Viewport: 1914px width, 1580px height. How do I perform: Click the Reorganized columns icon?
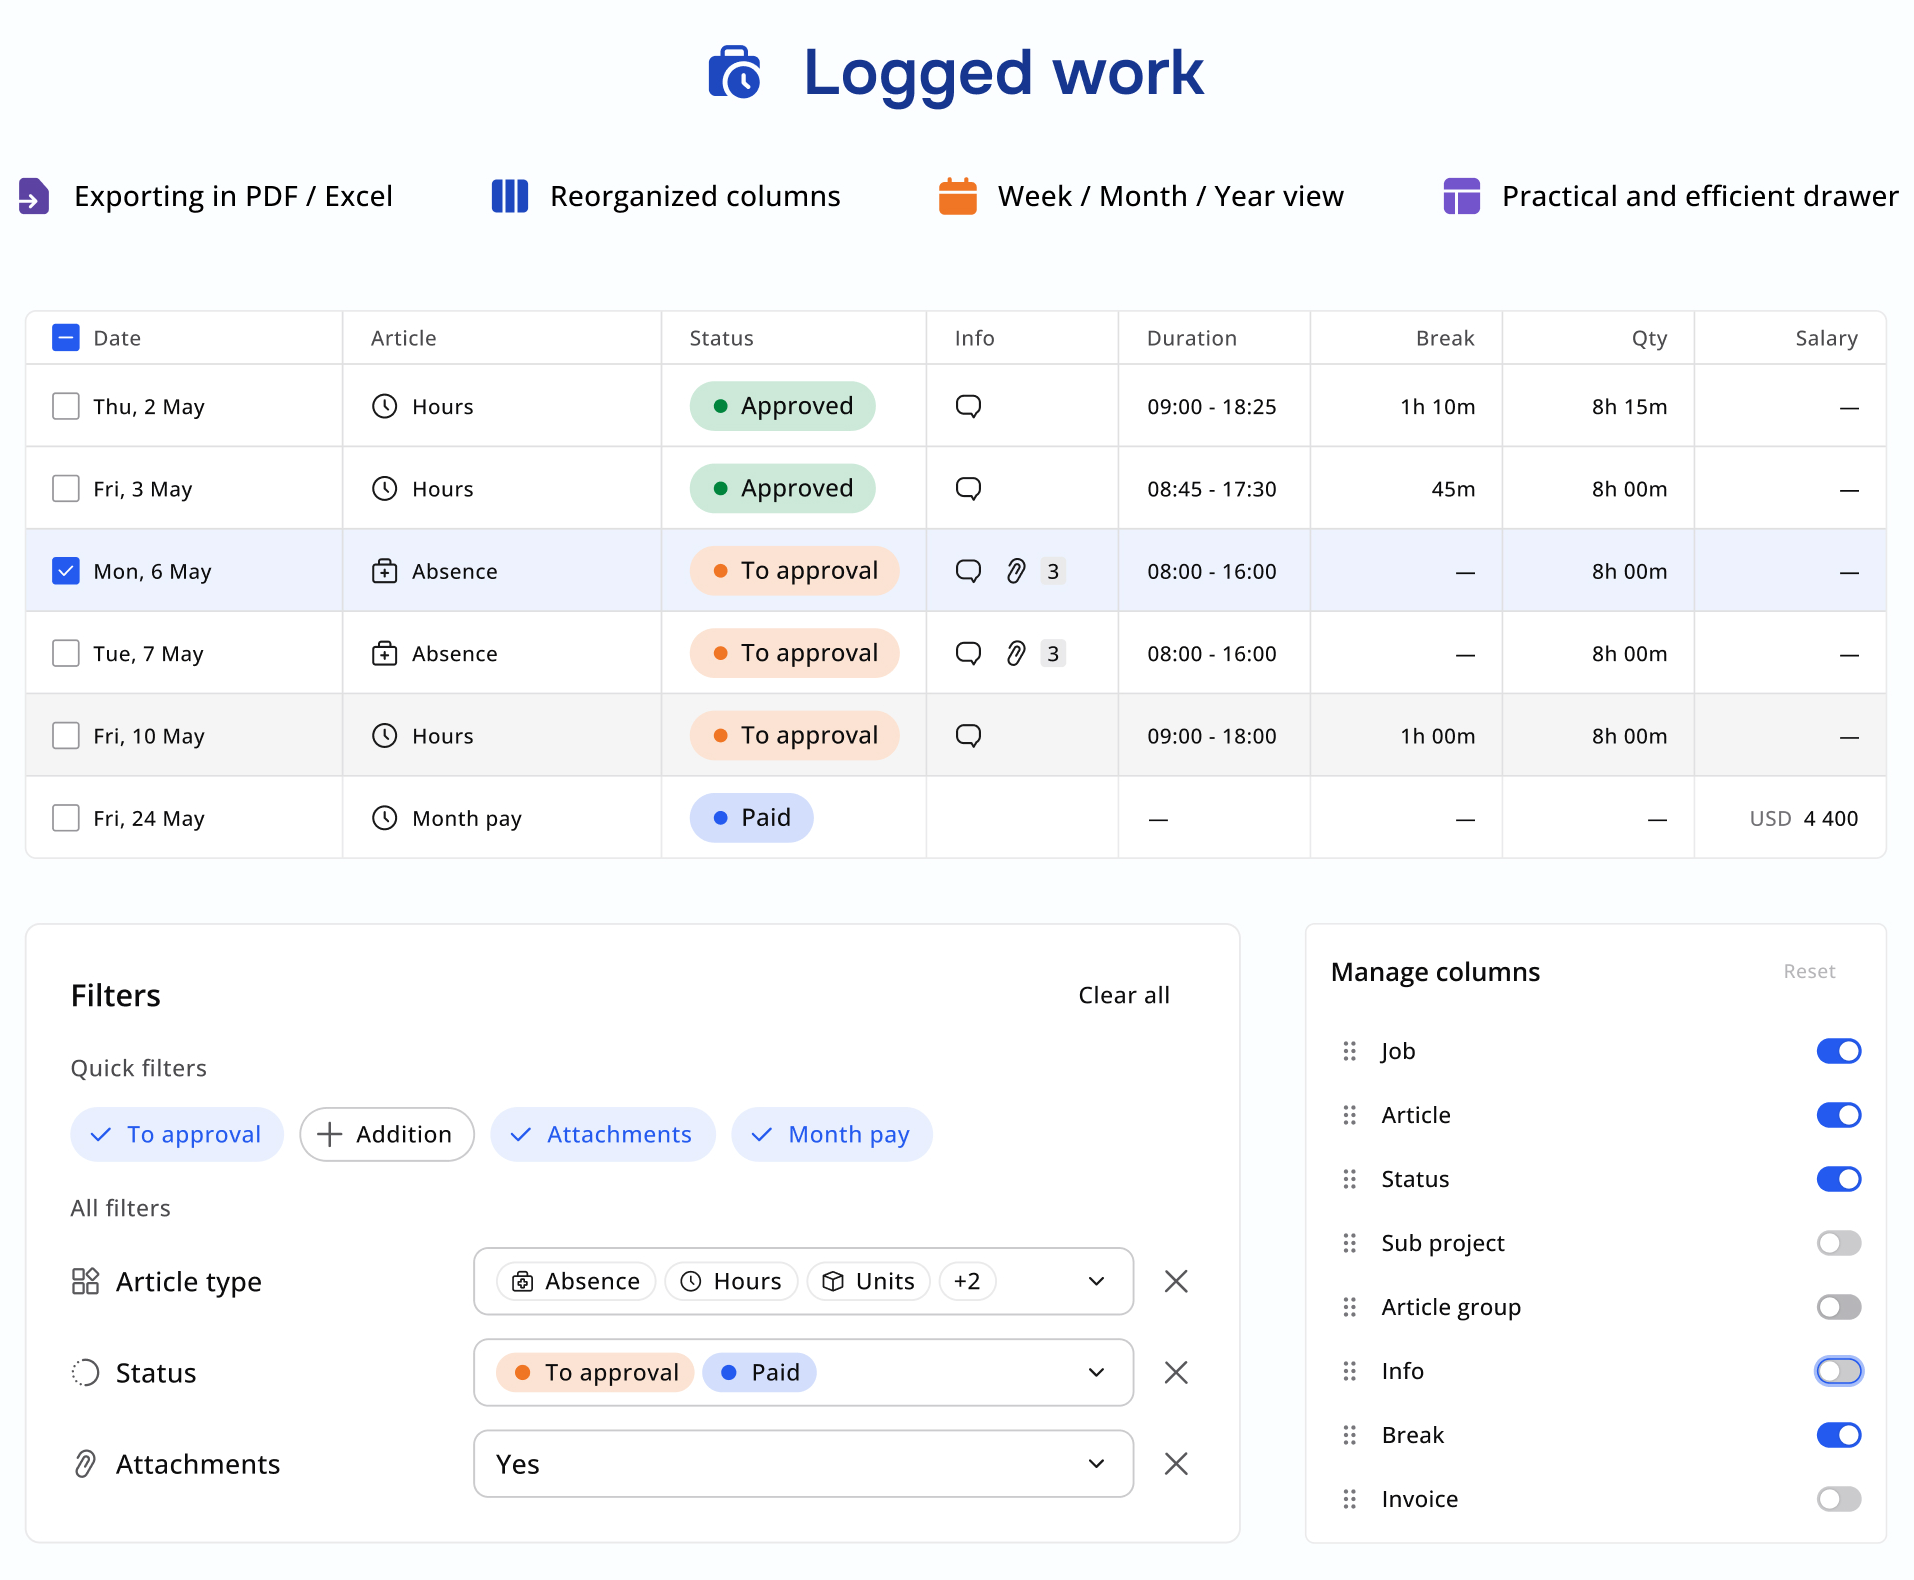[x=510, y=196]
